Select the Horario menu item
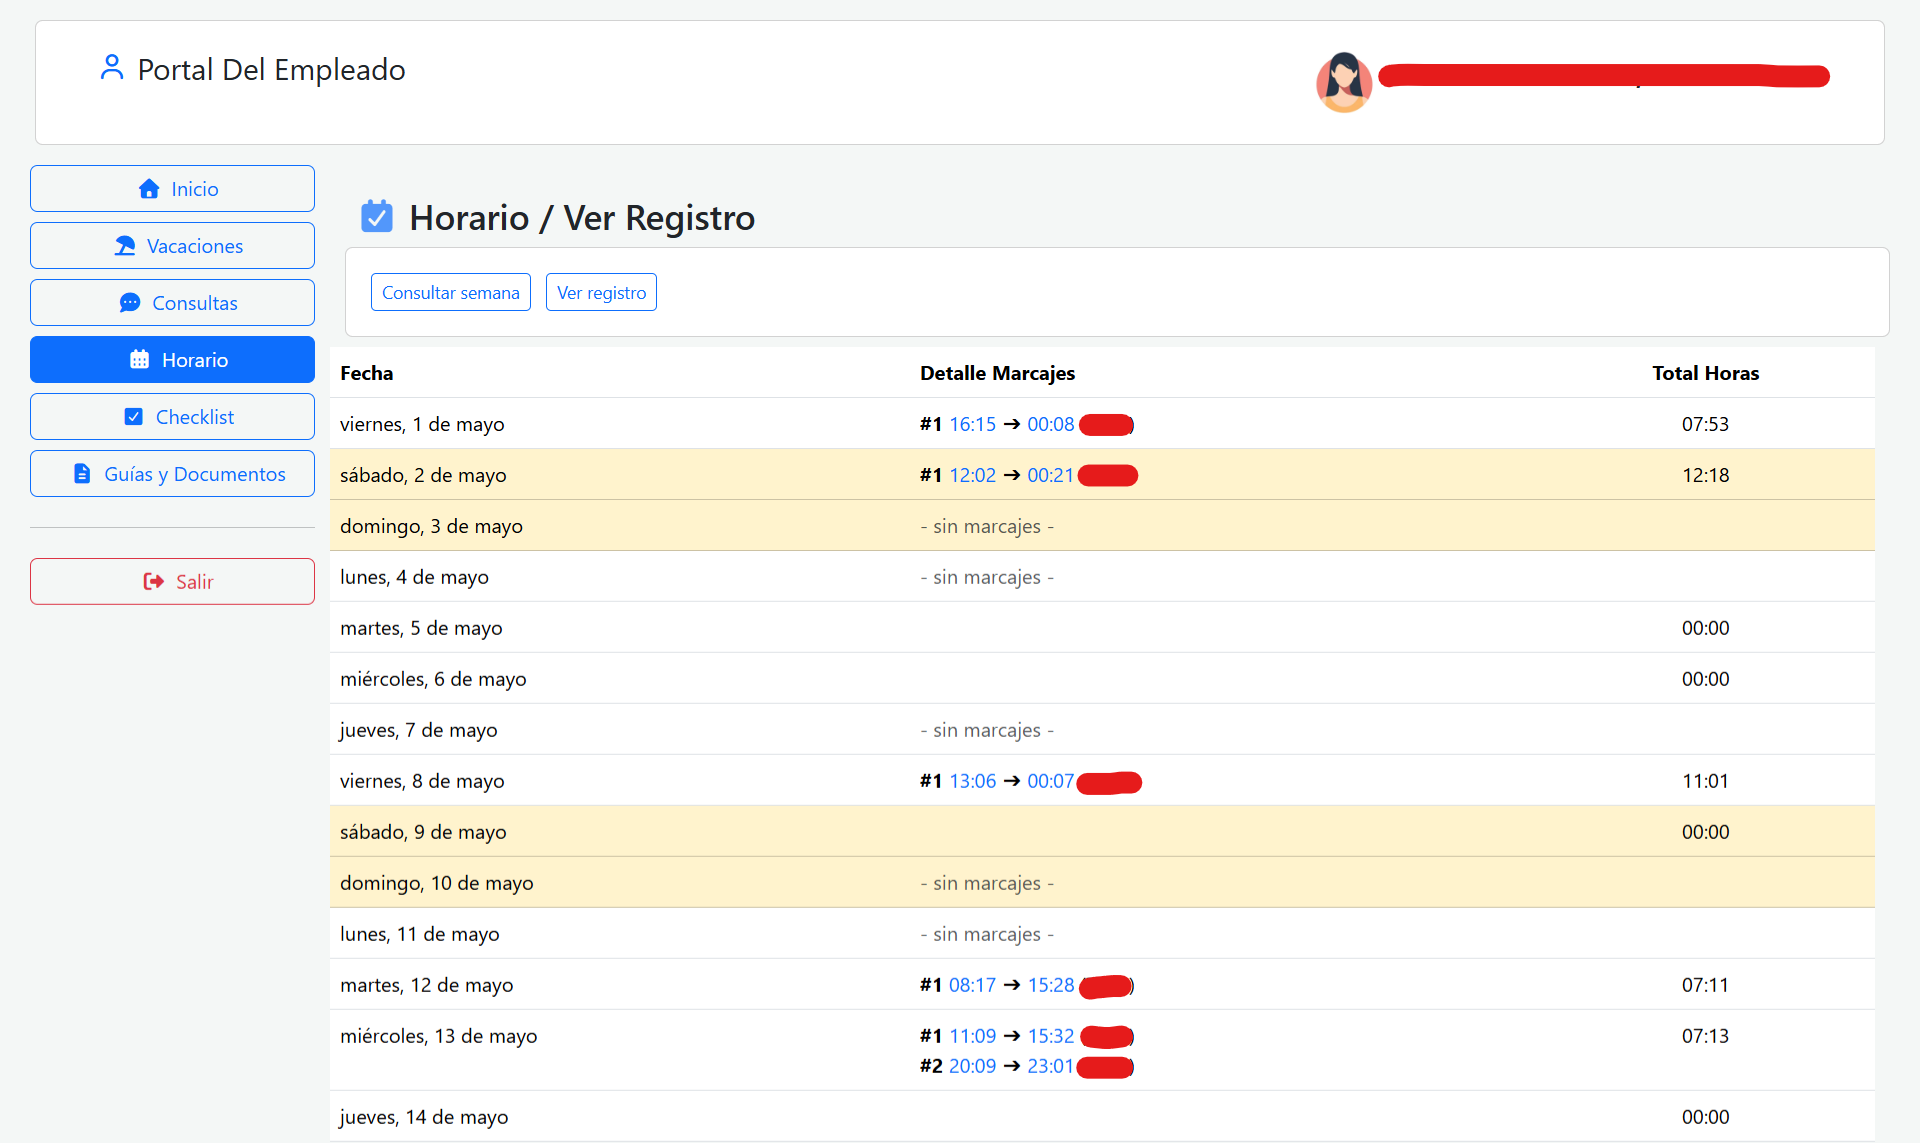Screen dimensions: 1920x1143 (x=172, y=360)
